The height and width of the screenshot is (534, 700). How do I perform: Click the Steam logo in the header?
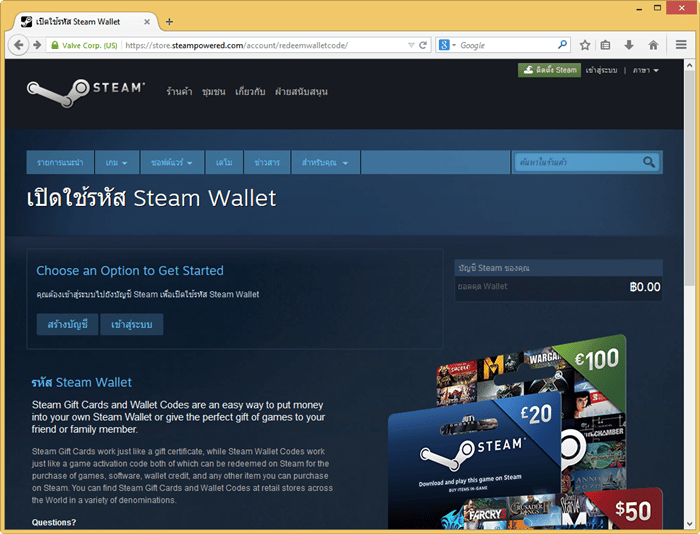pos(86,92)
